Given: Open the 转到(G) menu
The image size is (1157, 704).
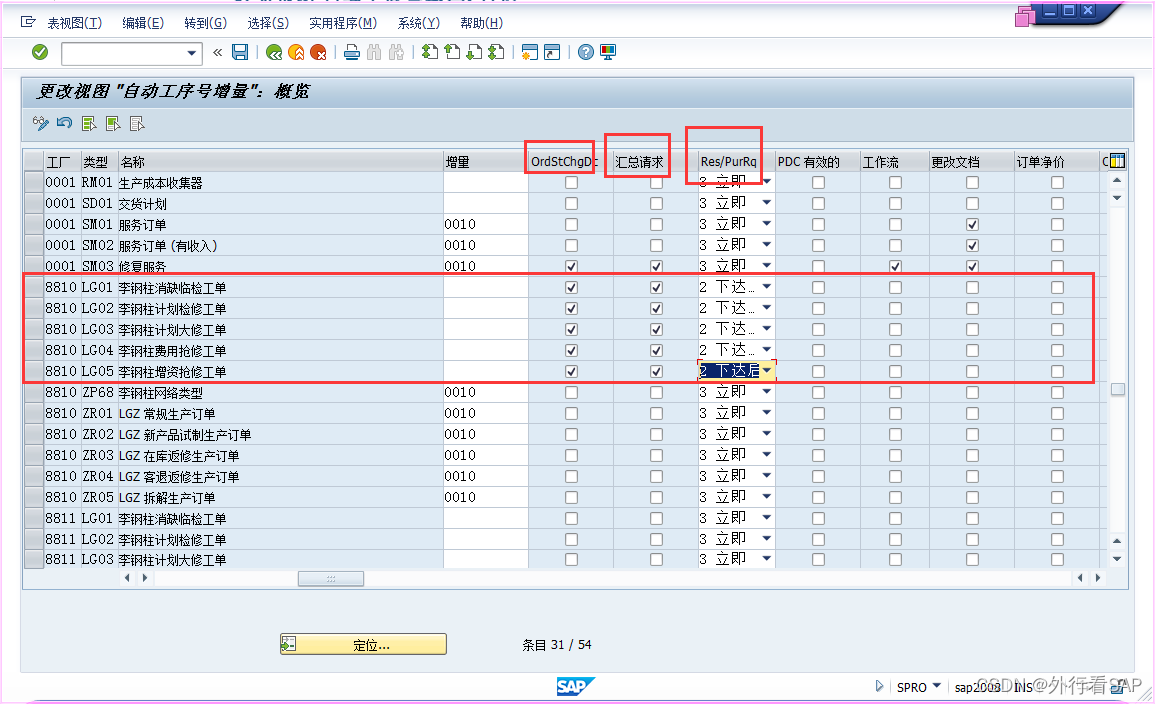Looking at the screenshot, I should [x=206, y=23].
